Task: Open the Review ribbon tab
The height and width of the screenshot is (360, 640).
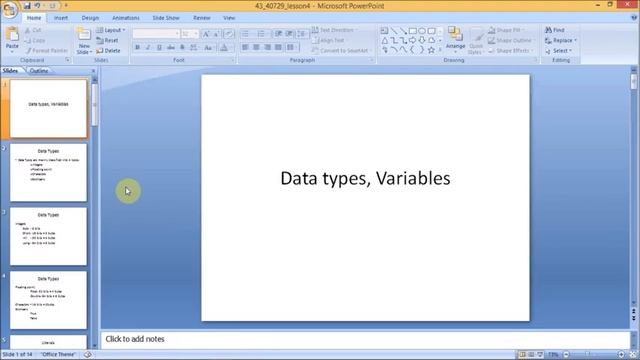Action: coord(202,18)
